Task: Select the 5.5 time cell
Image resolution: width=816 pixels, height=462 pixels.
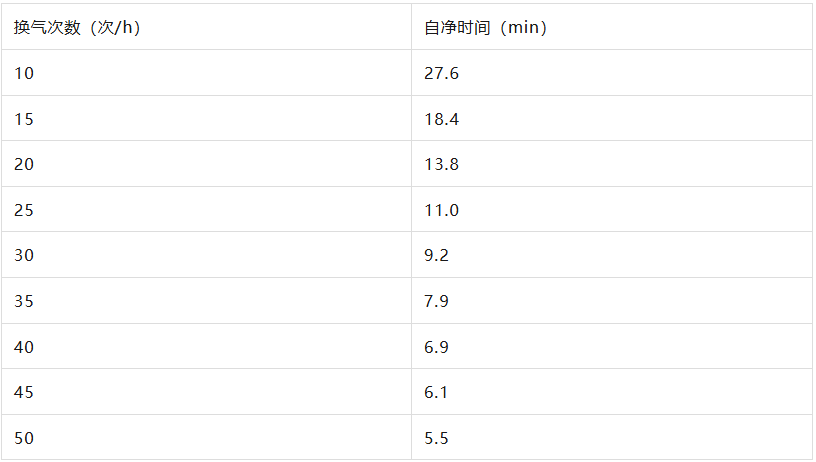Action: (x=437, y=437)
